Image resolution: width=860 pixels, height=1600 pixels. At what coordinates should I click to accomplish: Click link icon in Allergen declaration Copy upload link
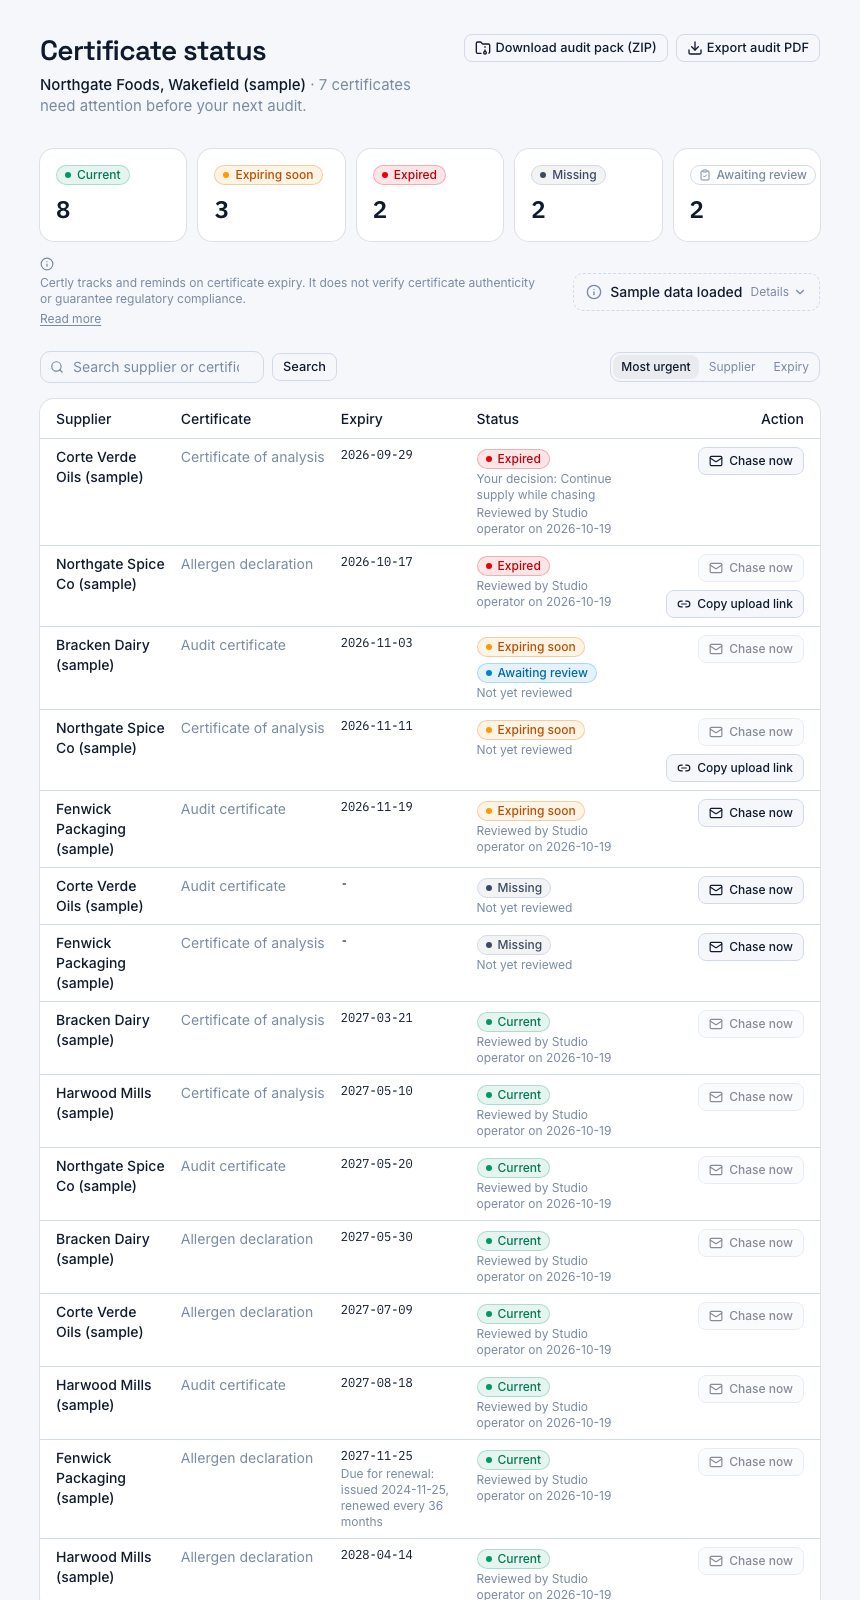pos(684,604)
